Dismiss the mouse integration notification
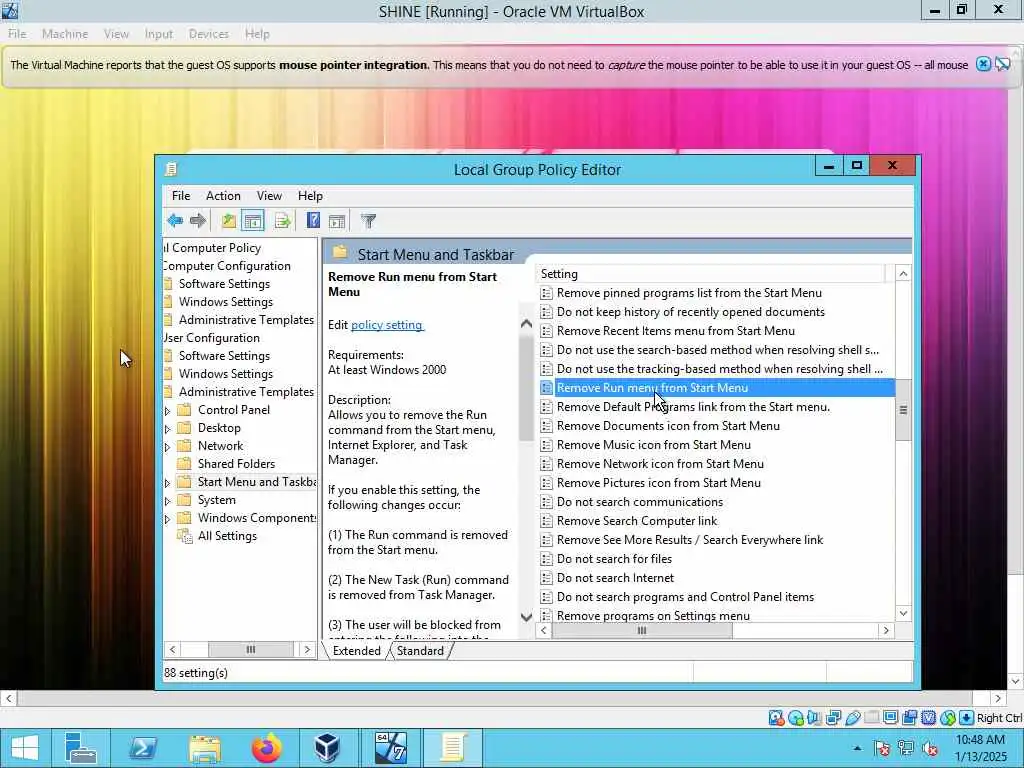 click(983, 64)
